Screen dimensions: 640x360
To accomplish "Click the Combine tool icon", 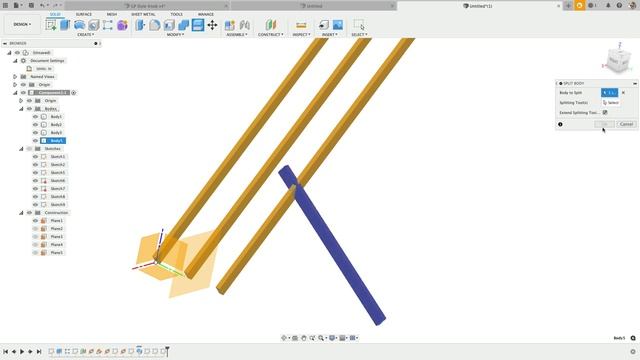I will 183,25.
